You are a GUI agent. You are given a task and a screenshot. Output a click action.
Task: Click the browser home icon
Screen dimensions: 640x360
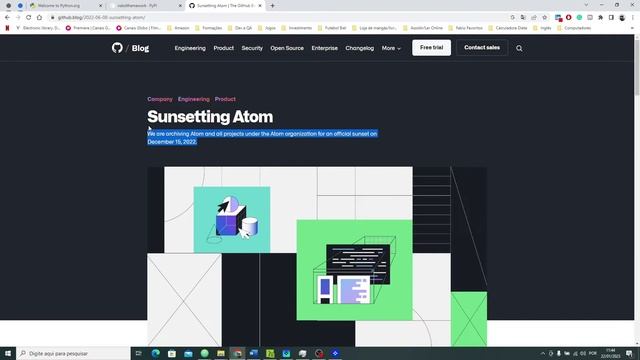(x=39, y=18)
